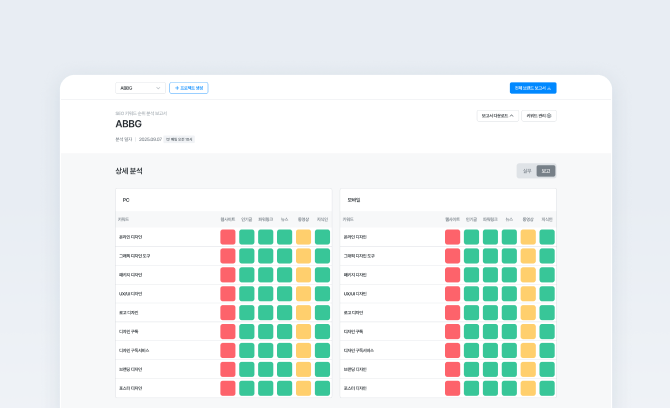Screen dimensions: 670x408
Task: Click the 상세 분석 section heading
Action: click(x=129, y=171)
